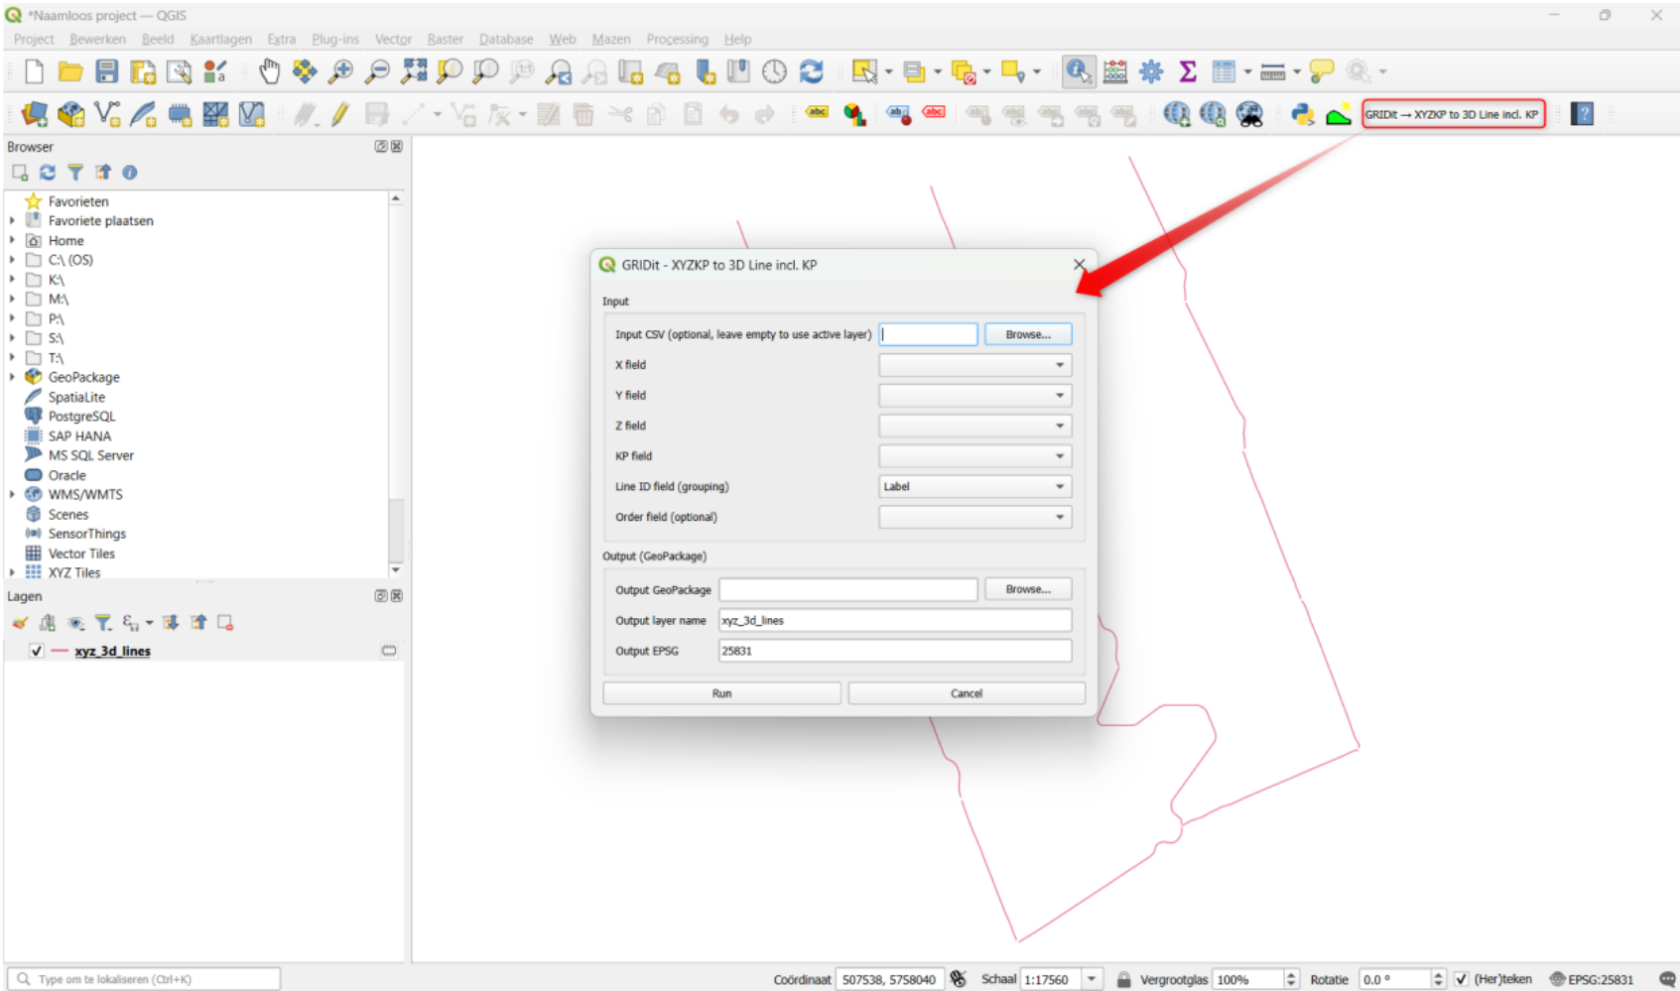Save the project using the floppy disk icon
Viewport: 1680px width, 991px height.
[107, 72]
